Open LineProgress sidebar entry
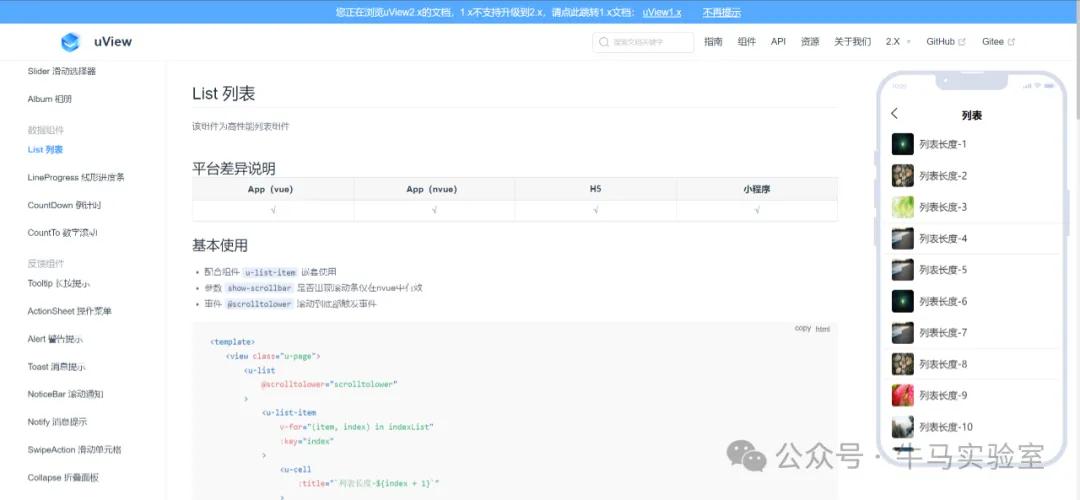1080x500 pixels. (76, 178)
